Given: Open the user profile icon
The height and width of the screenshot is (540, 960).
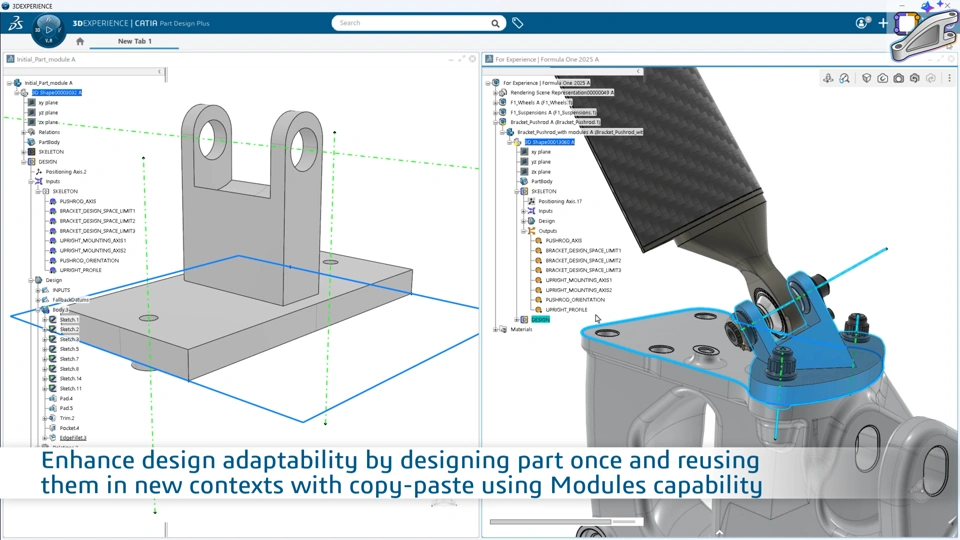Looking at the screenshot, I should [x=862, y=23].
